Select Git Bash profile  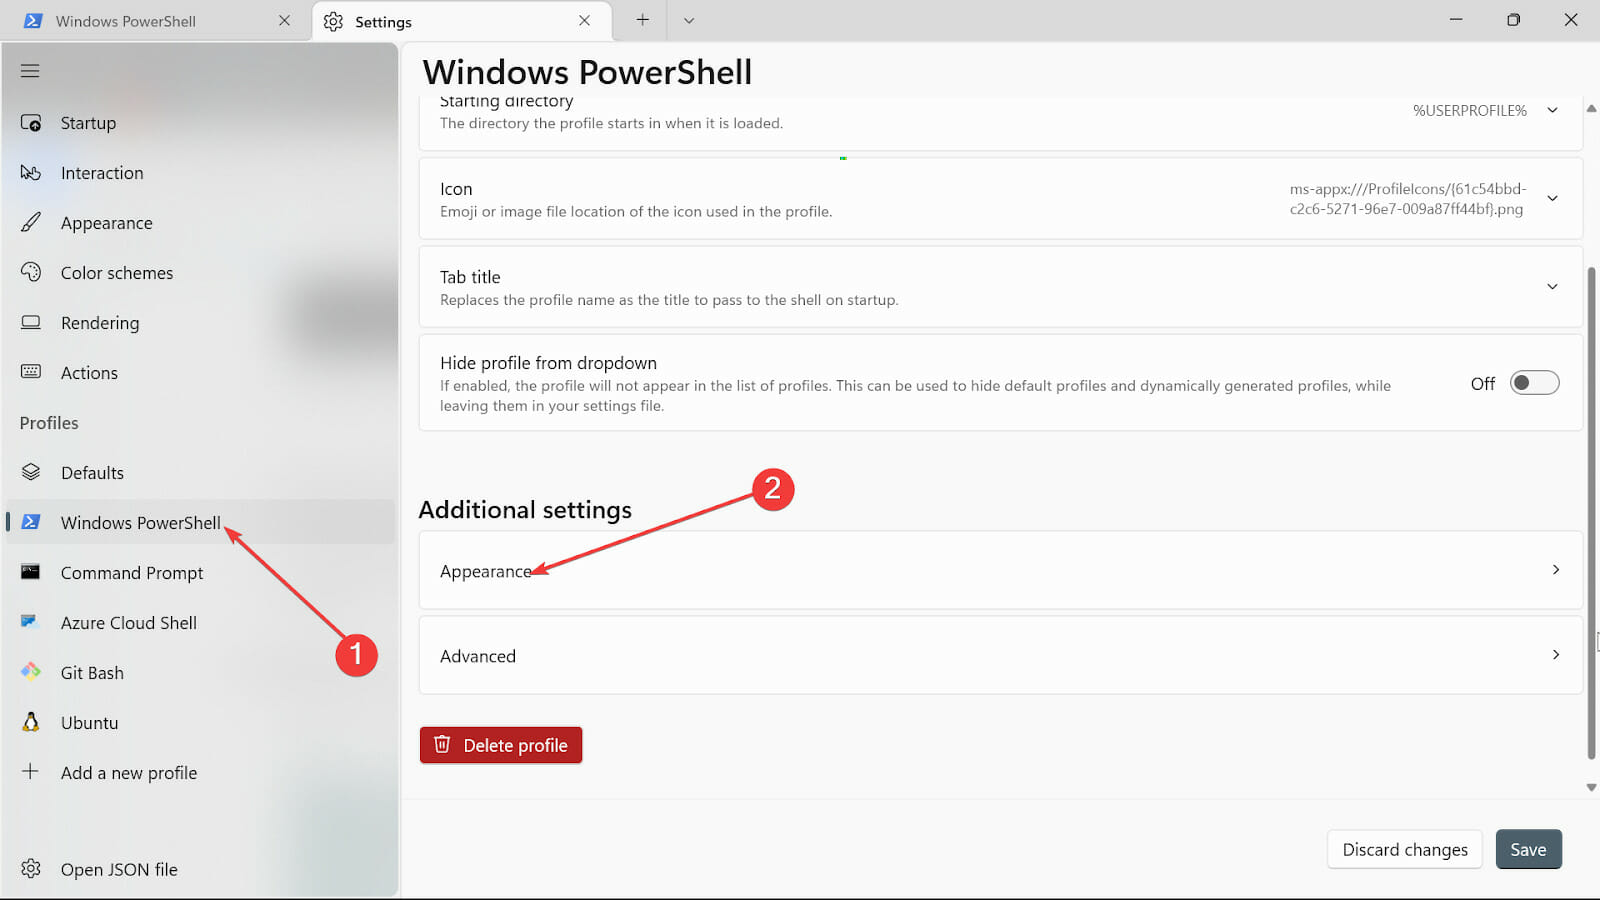200,673
